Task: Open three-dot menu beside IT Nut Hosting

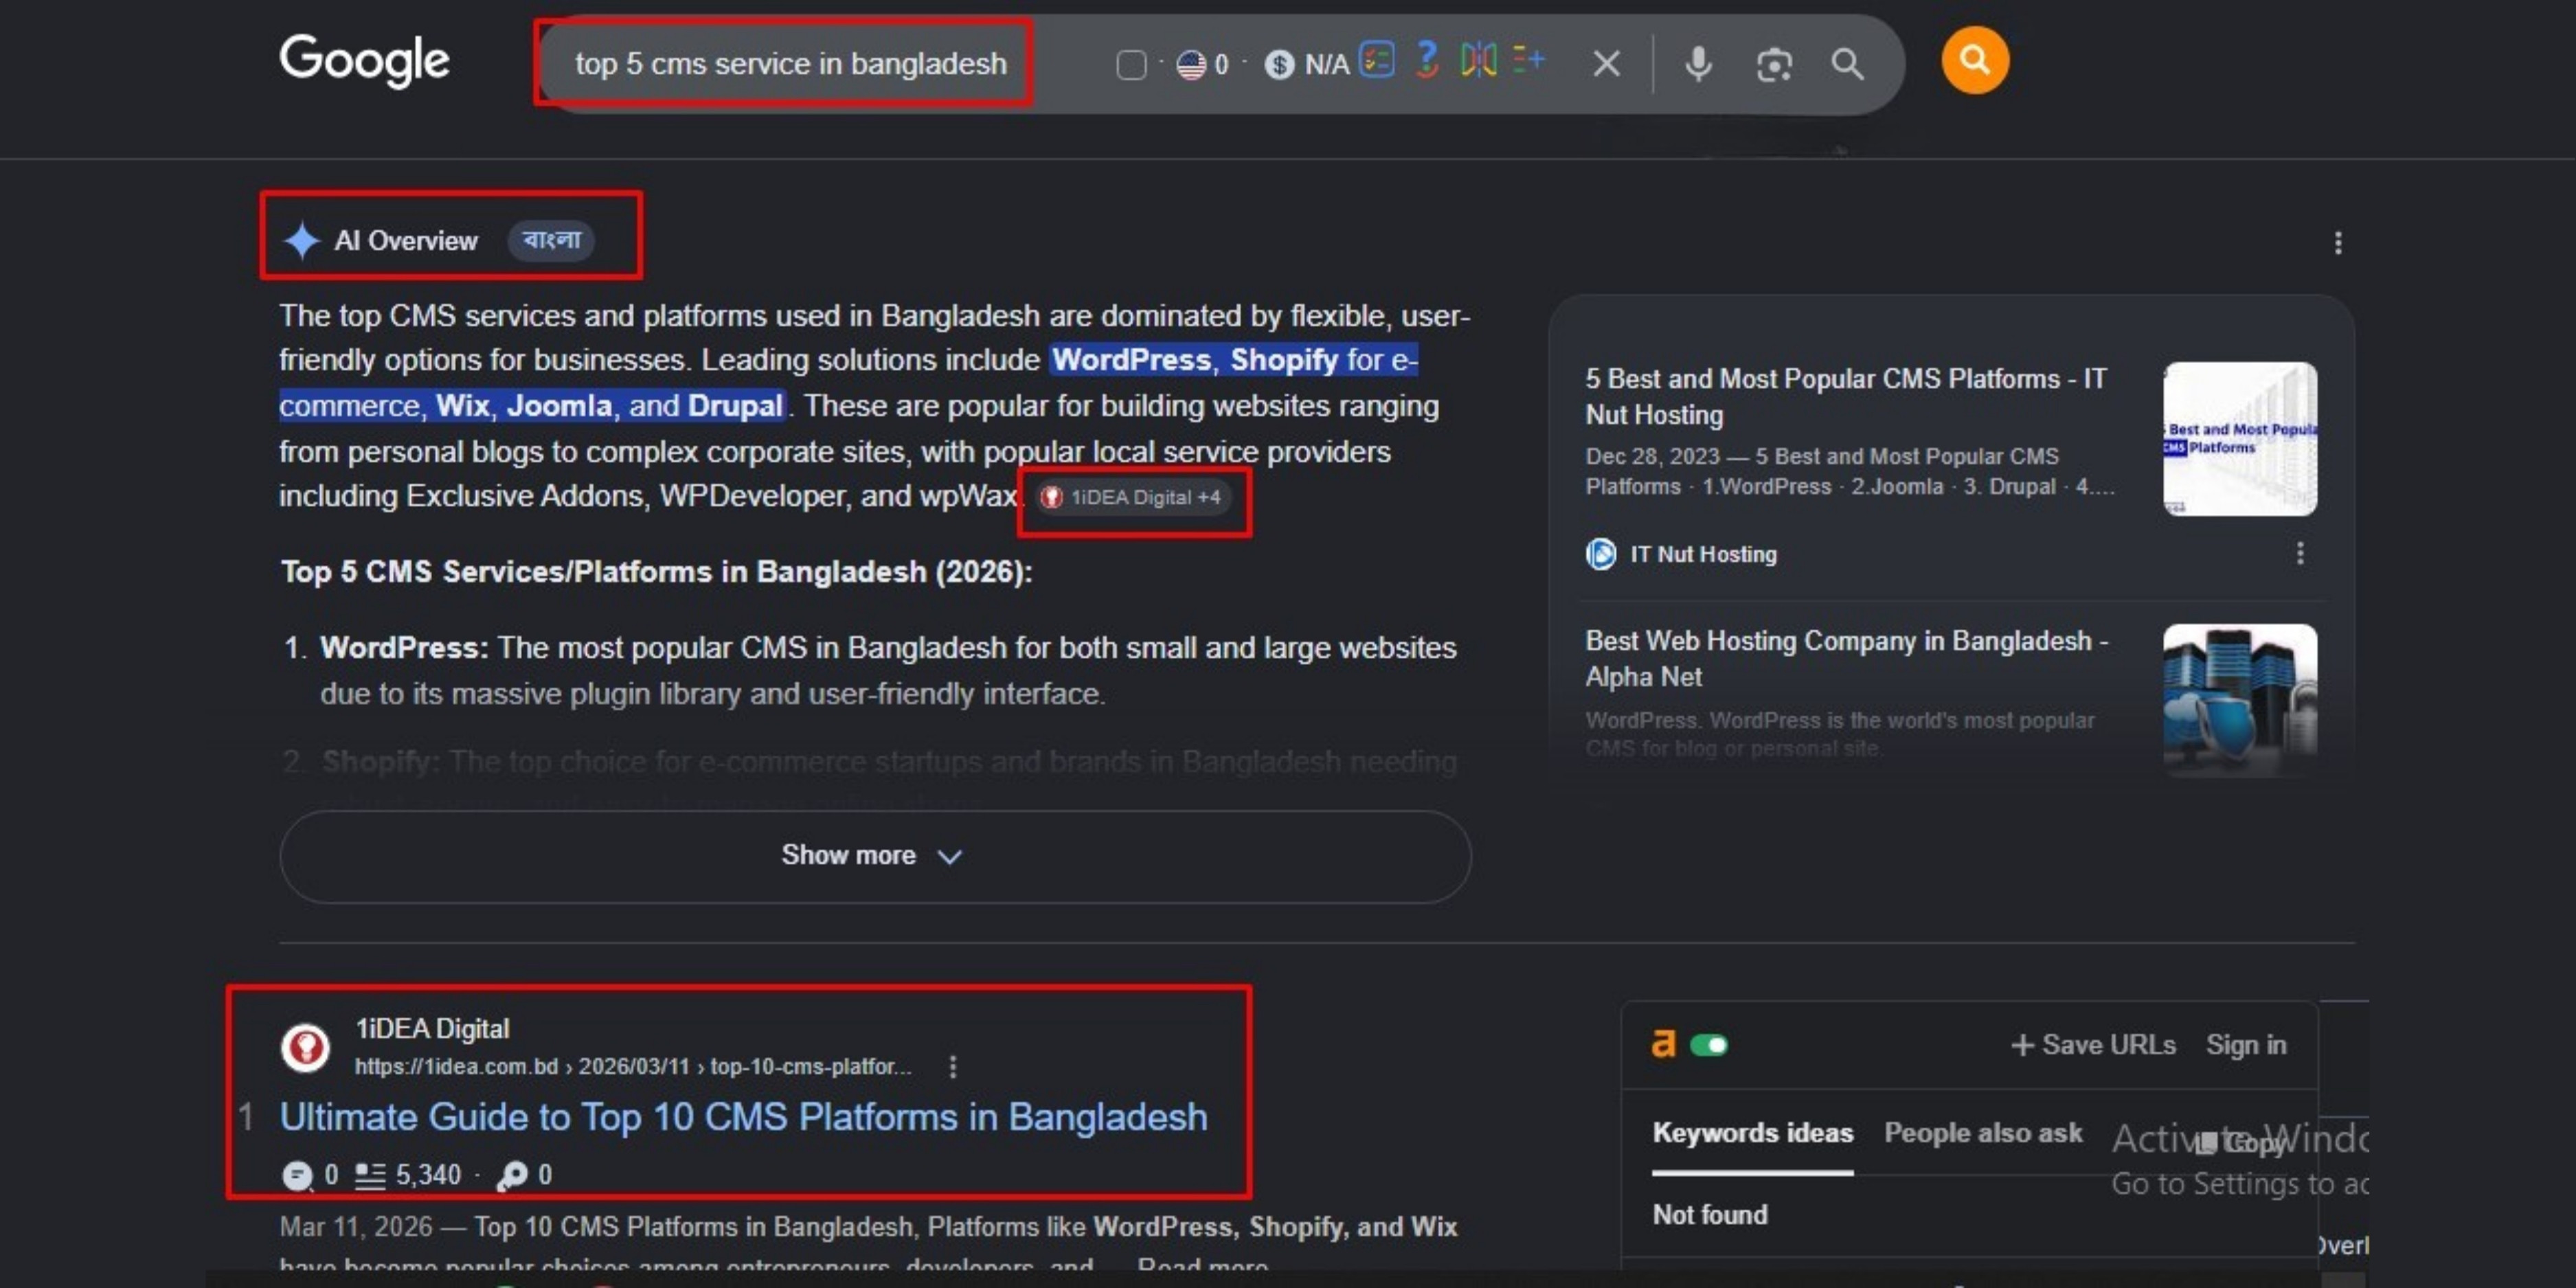Action: [x=2300, y=554]
